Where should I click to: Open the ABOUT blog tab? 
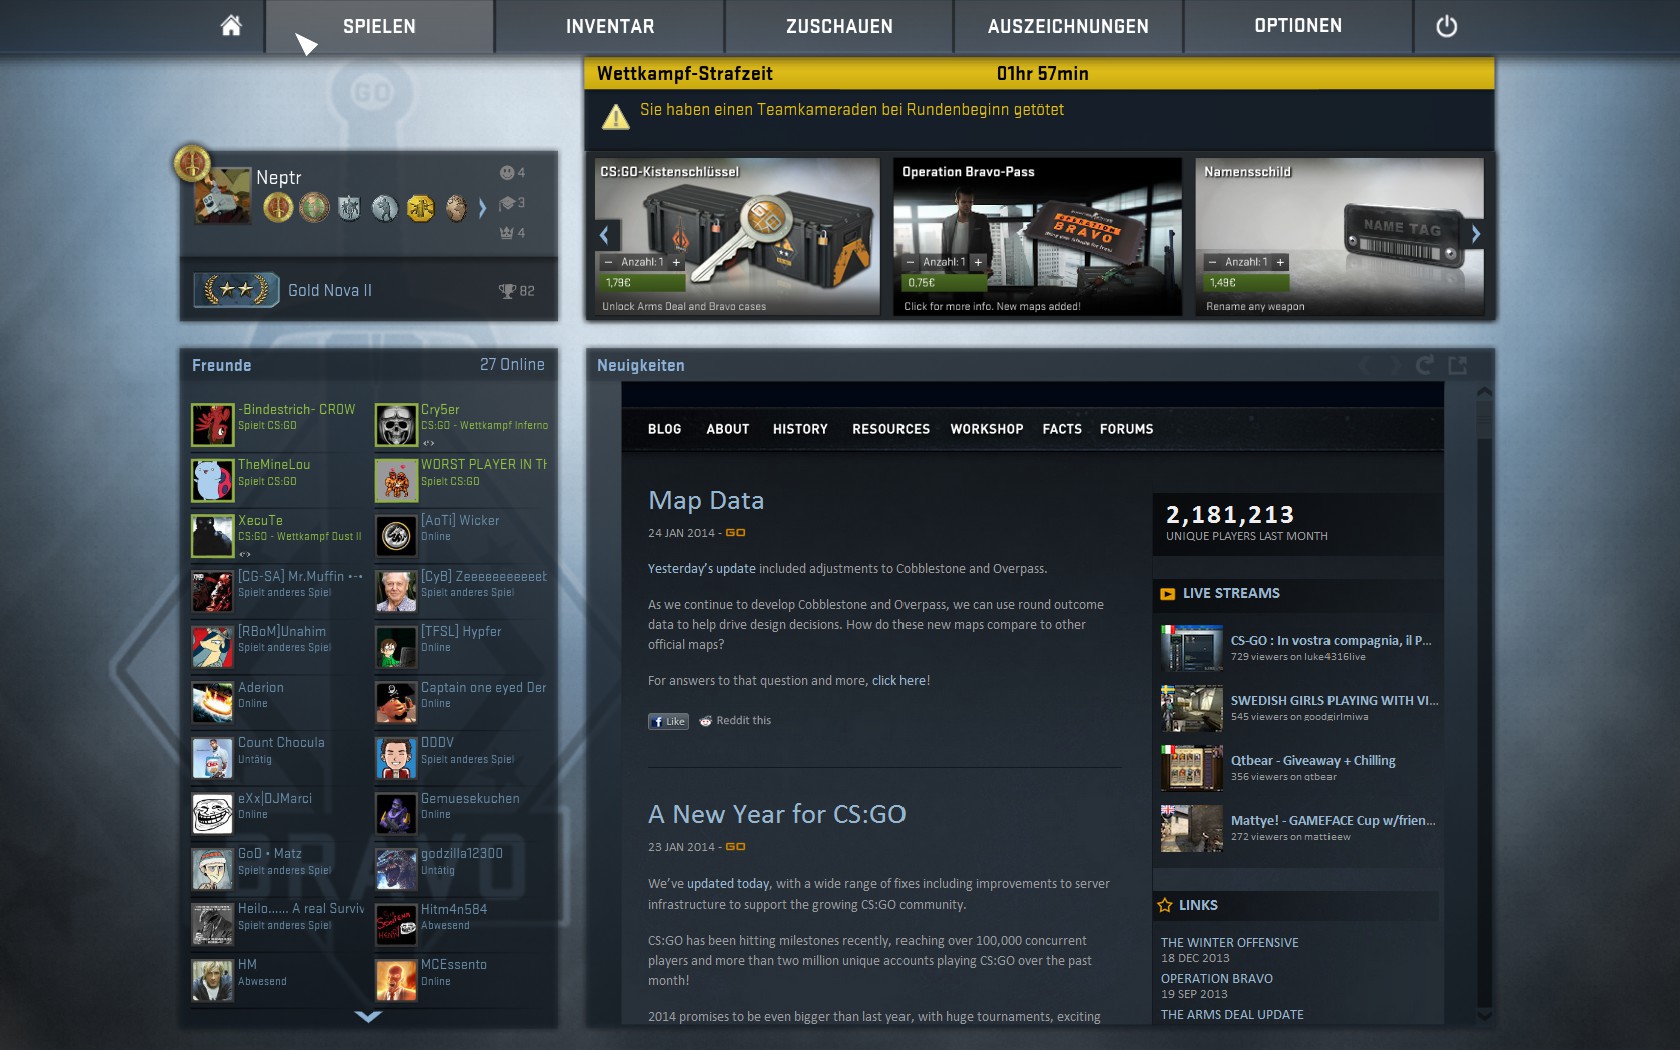tap(727, 429)
